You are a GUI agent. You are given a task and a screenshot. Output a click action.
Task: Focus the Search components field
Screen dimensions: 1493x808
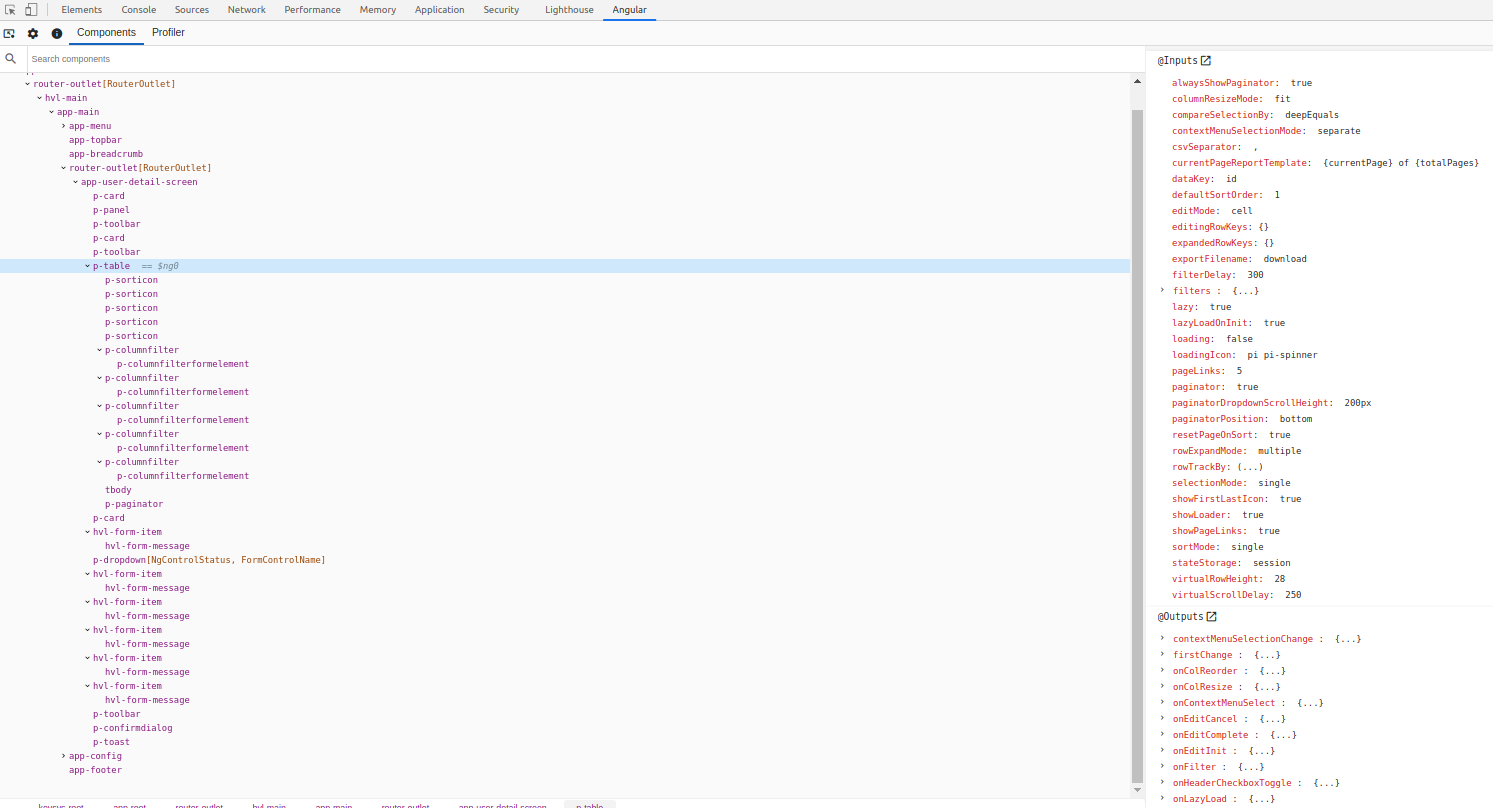click(585, 59)
